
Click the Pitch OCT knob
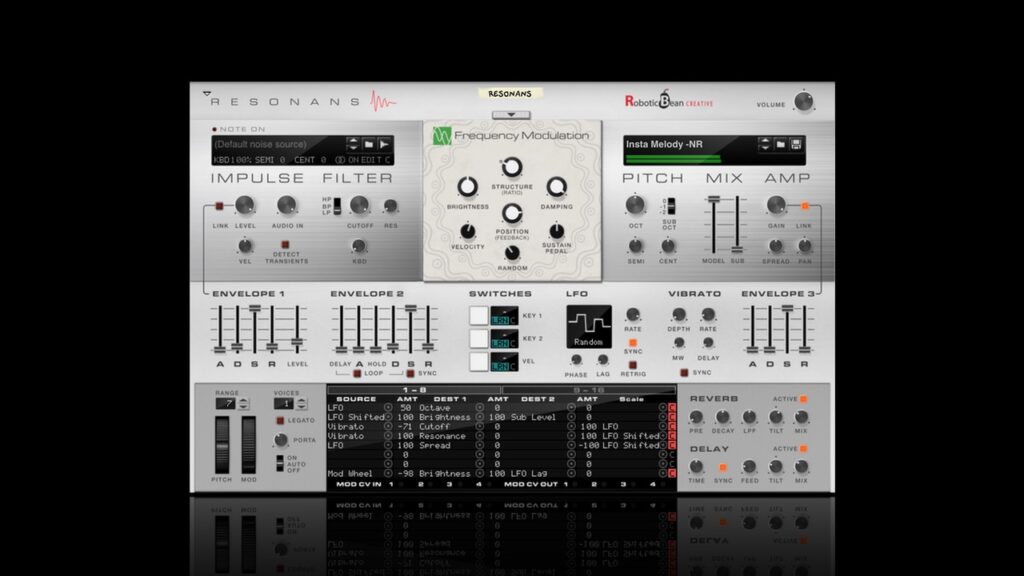pyautogui.click(x=635, y=205)
